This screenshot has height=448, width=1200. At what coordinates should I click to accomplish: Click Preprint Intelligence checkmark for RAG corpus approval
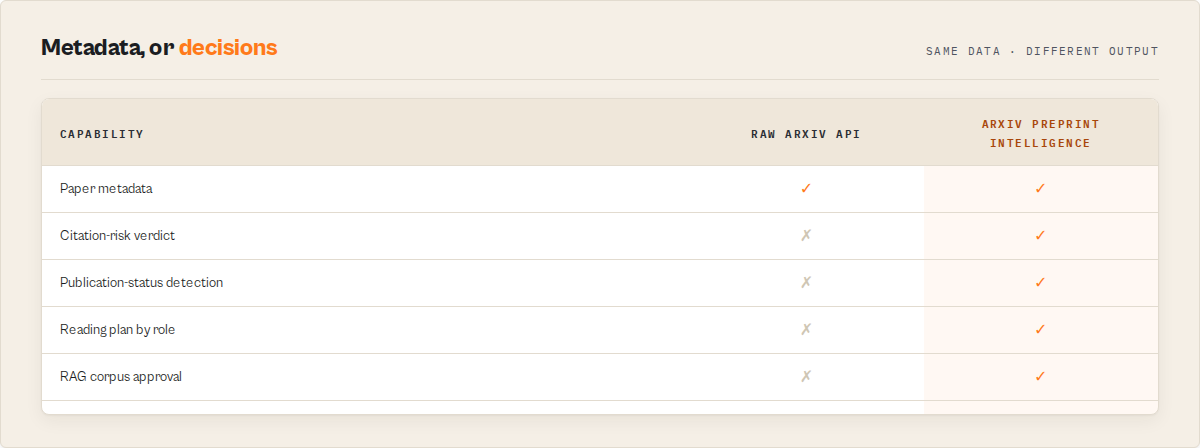pos(1040,376)
